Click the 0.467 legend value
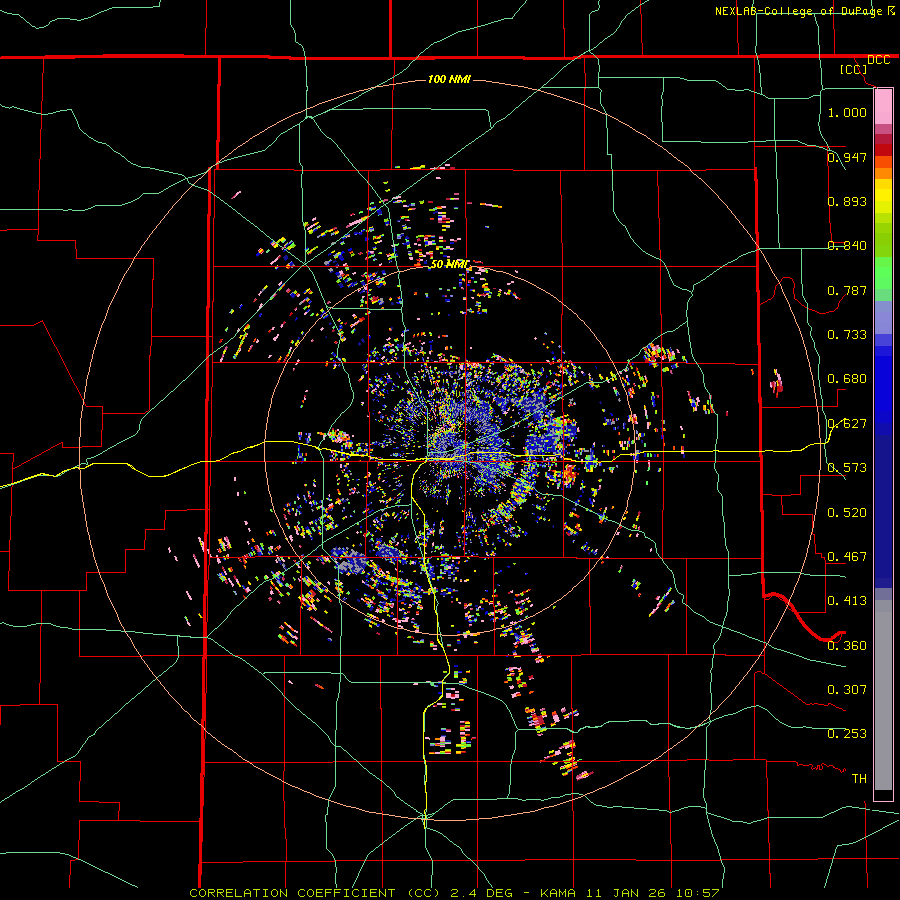Viewport: 900px width, 900px height. point(847,557)
